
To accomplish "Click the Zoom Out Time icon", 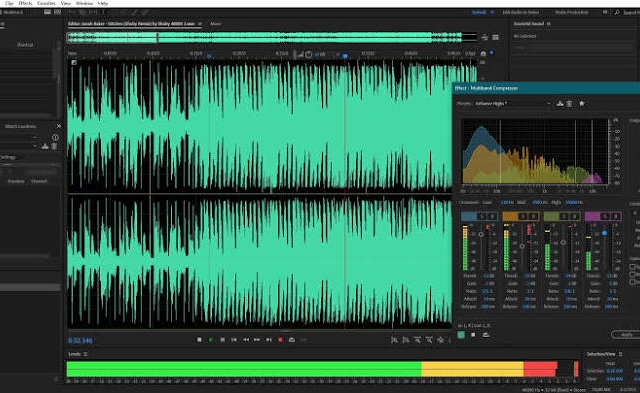I will (x=429, y=340).
